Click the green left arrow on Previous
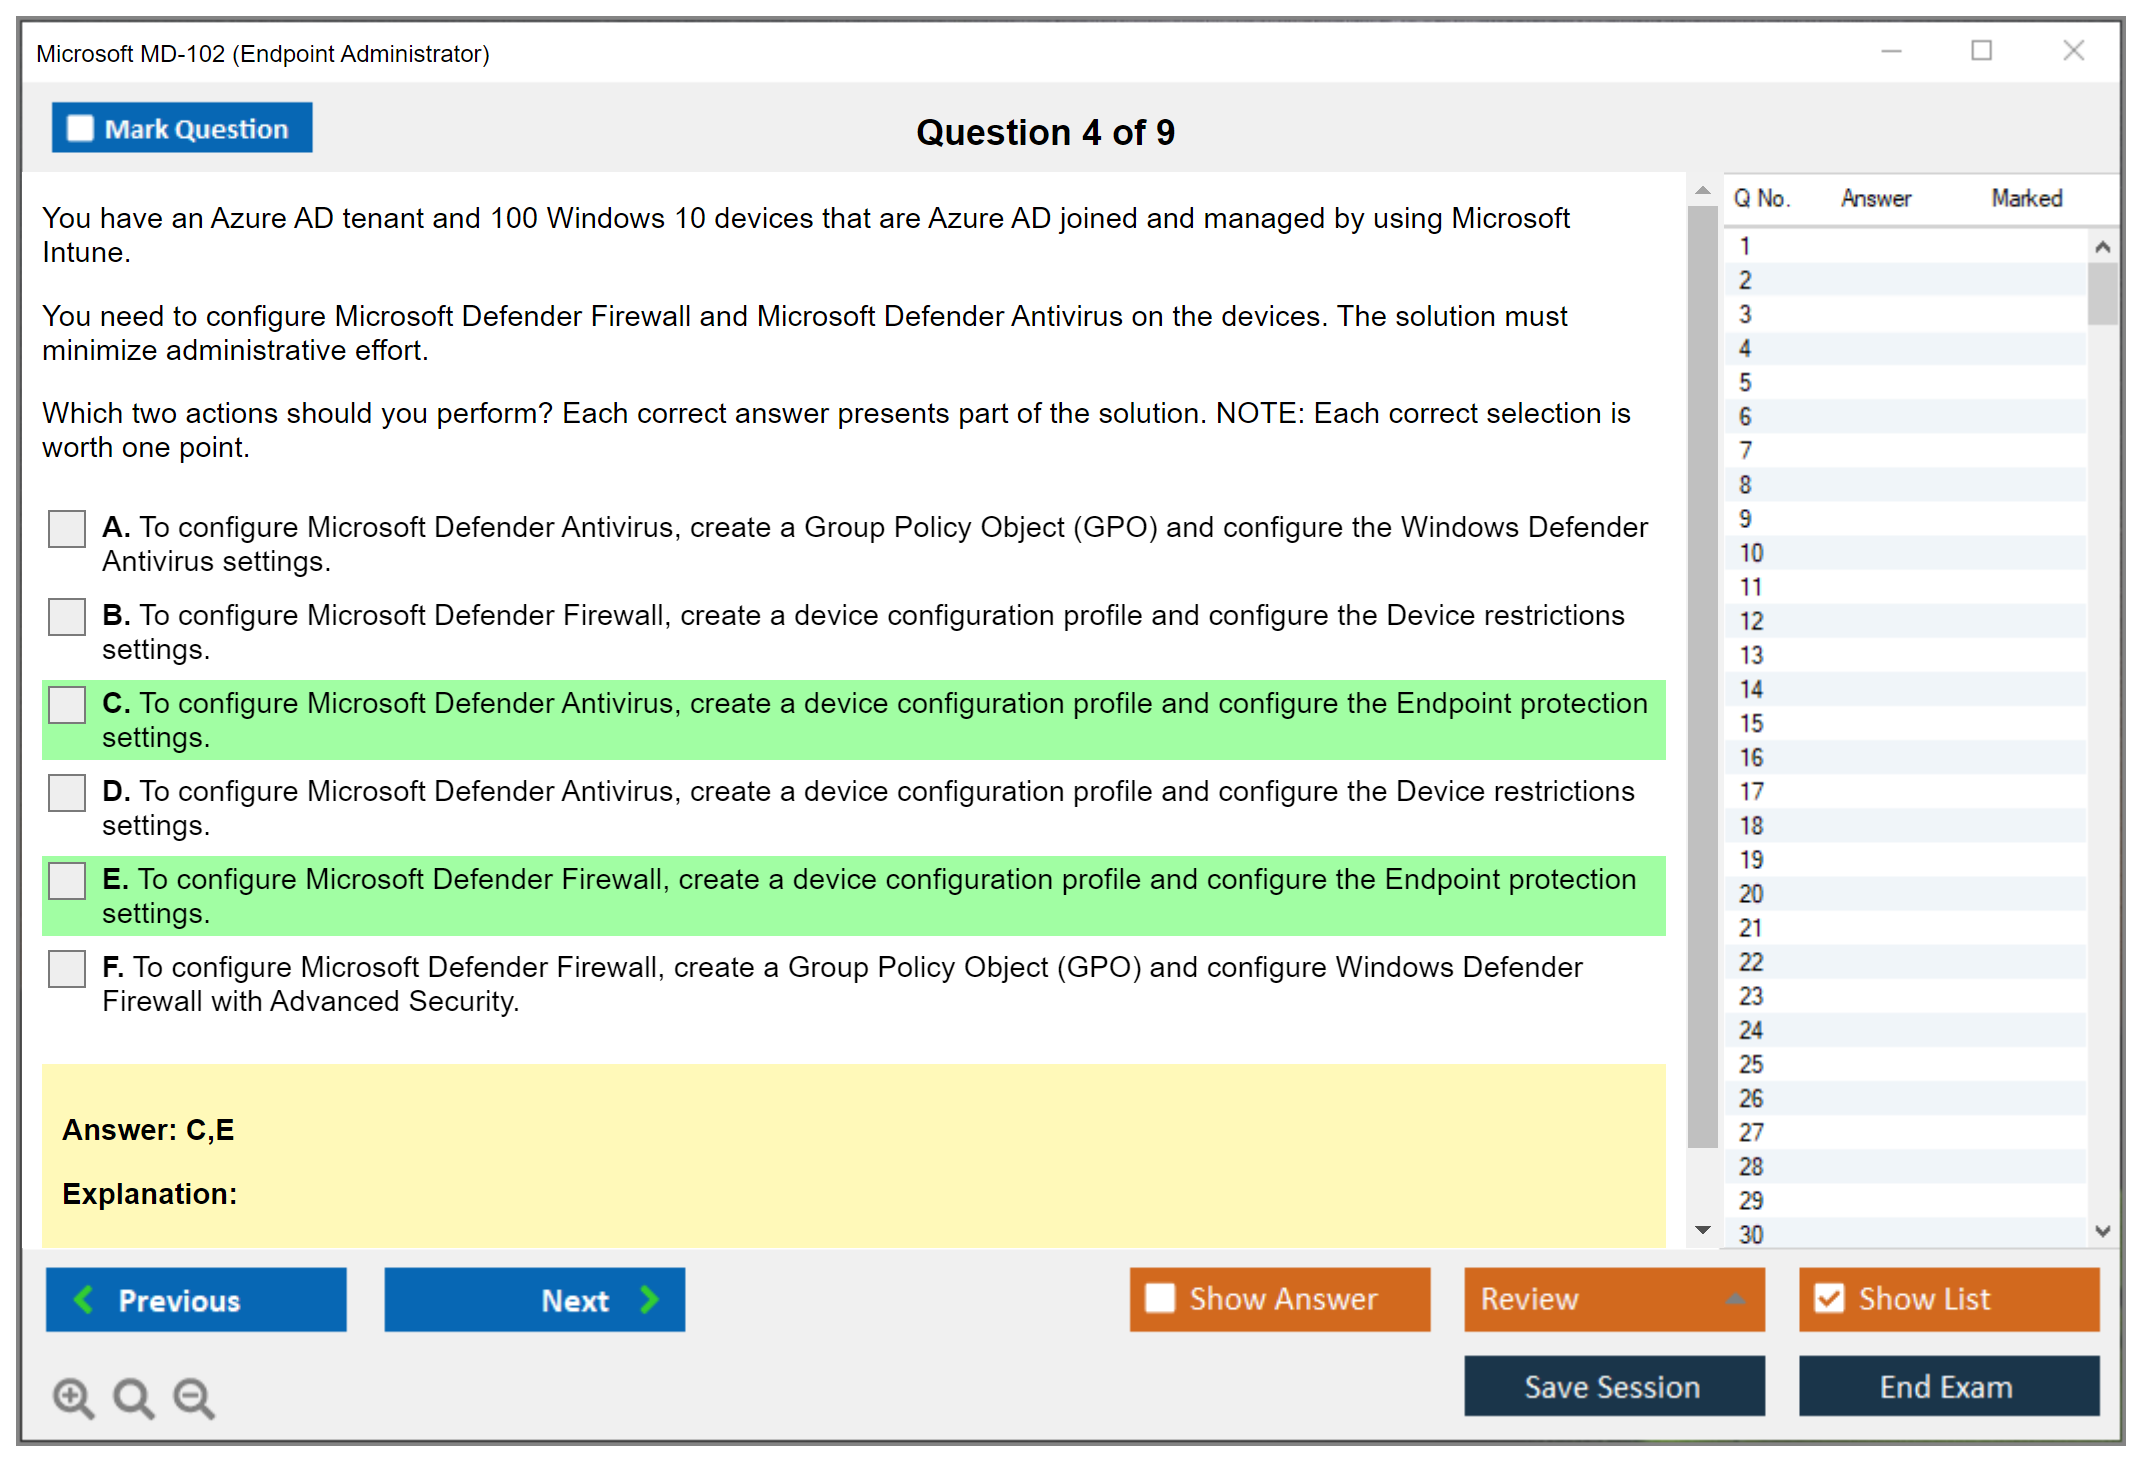Image resolution: width=2150 pixels, height=1470 pixels. pos(84,1299)
